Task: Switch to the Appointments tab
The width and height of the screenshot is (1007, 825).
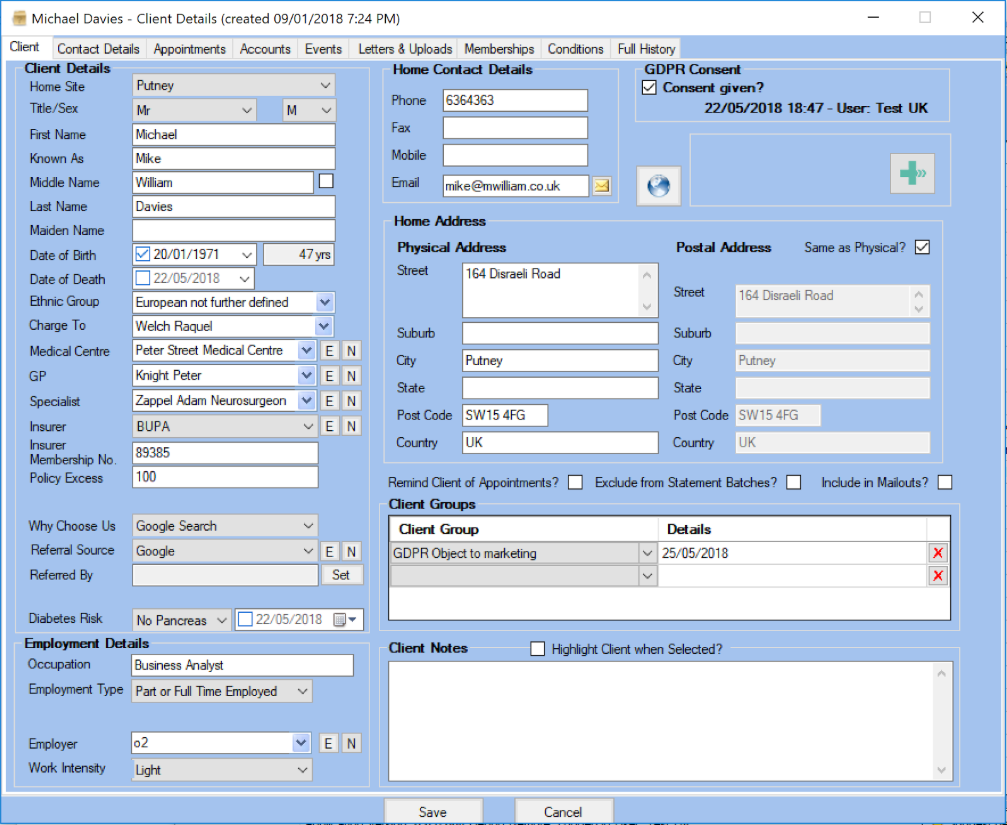Action: pos(189,49)
